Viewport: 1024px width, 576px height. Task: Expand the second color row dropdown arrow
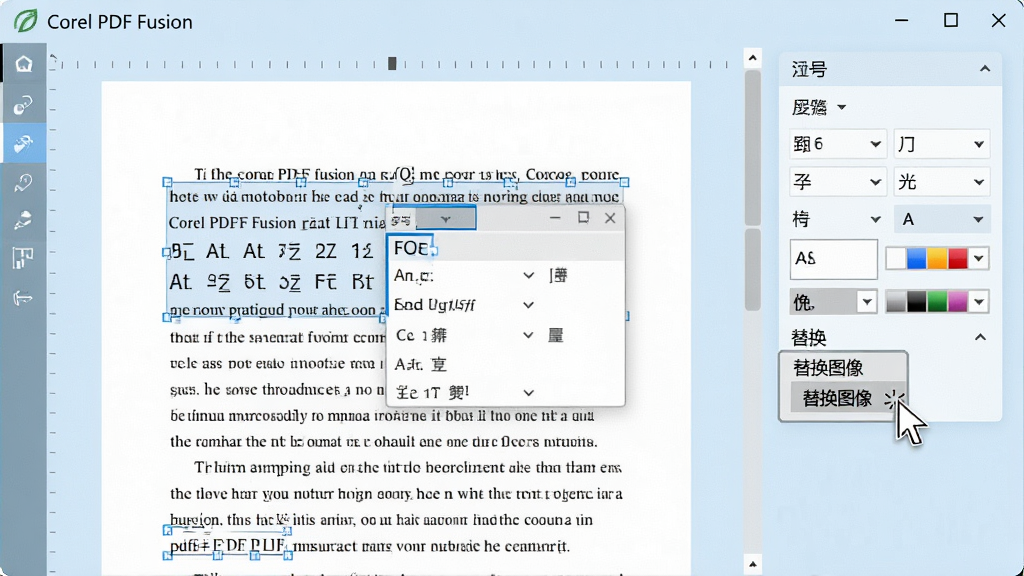pos(978,302)
